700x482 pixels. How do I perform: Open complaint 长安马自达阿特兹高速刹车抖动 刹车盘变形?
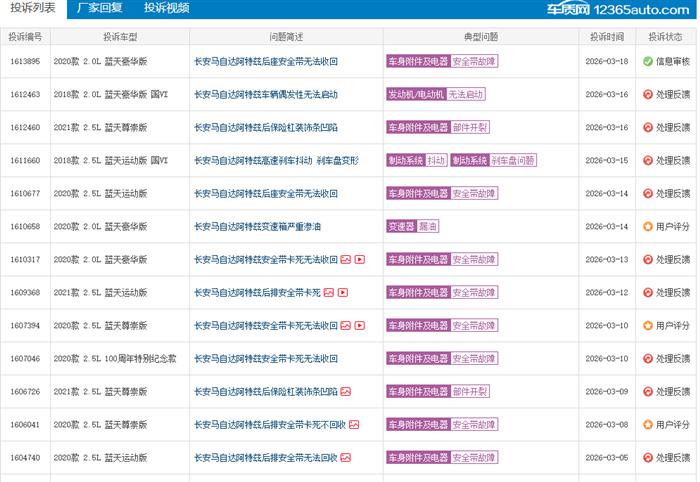point(275,160)
